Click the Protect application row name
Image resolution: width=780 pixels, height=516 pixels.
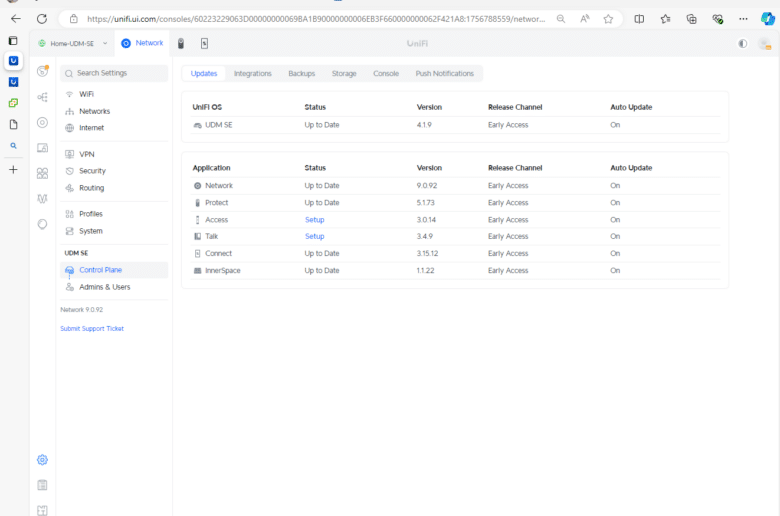[x=216, y=203]
